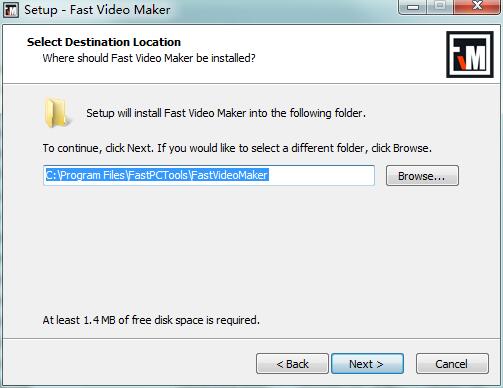Continue the installation with Next
This screenshot has height=388, width=503.
[x=367, y=364]
